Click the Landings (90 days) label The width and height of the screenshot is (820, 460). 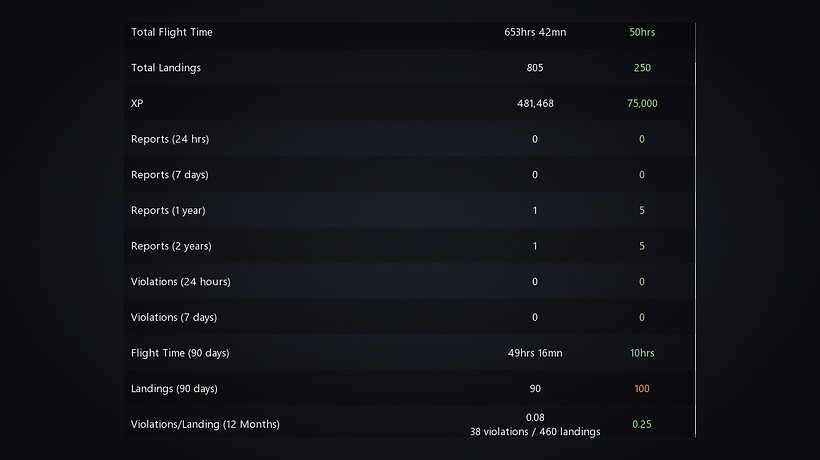tap(174, 389)
